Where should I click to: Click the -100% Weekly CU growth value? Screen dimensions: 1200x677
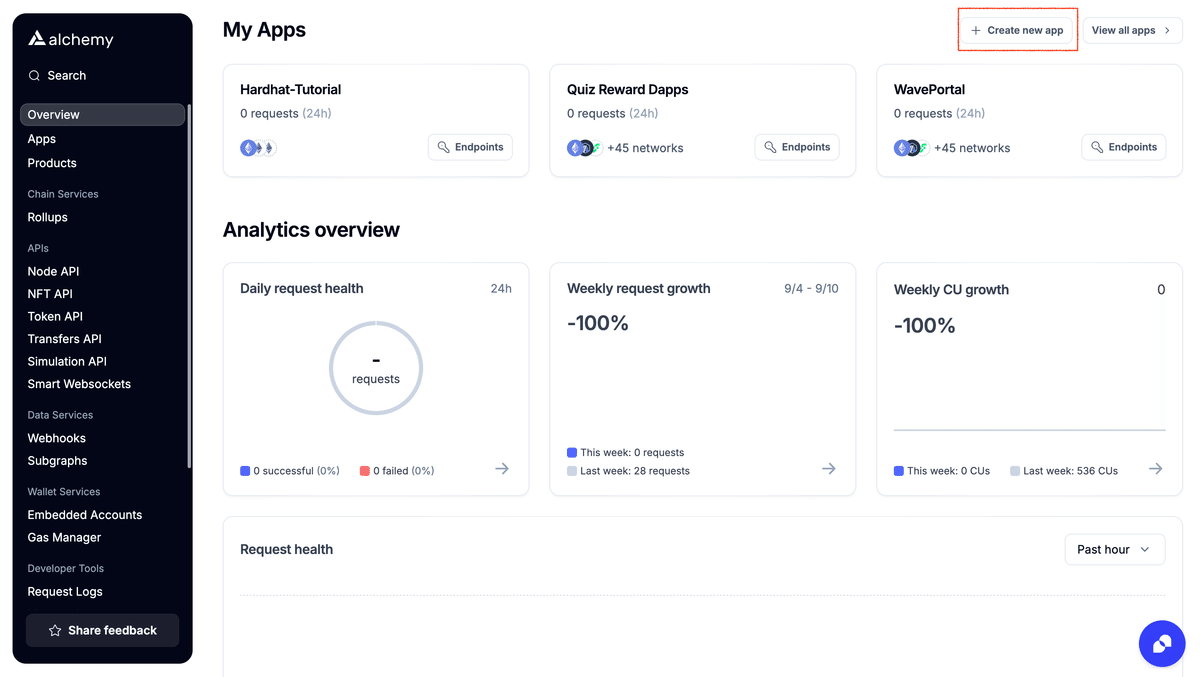[x=925, y=326]
